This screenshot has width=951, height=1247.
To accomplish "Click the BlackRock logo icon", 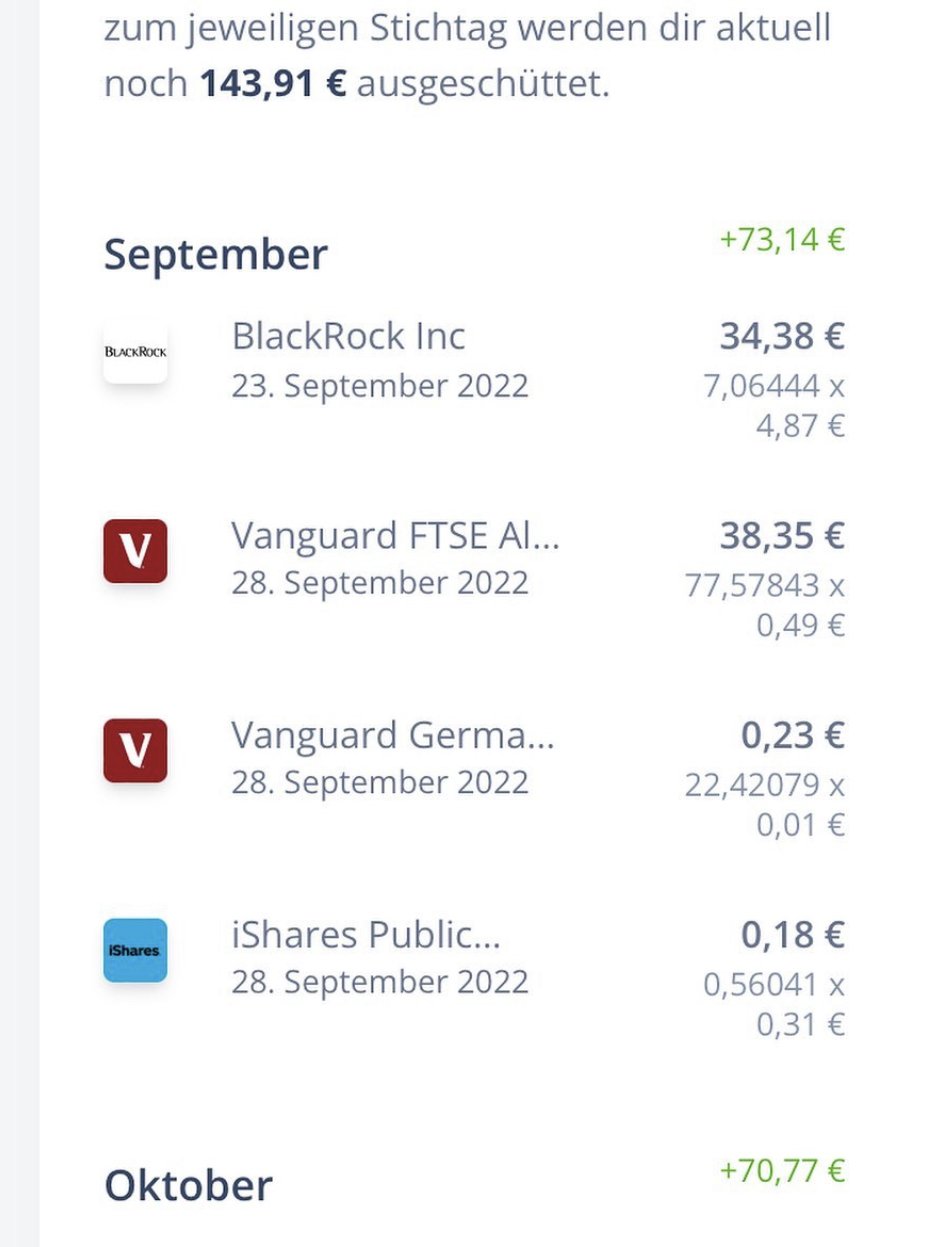I will (135, 351).
